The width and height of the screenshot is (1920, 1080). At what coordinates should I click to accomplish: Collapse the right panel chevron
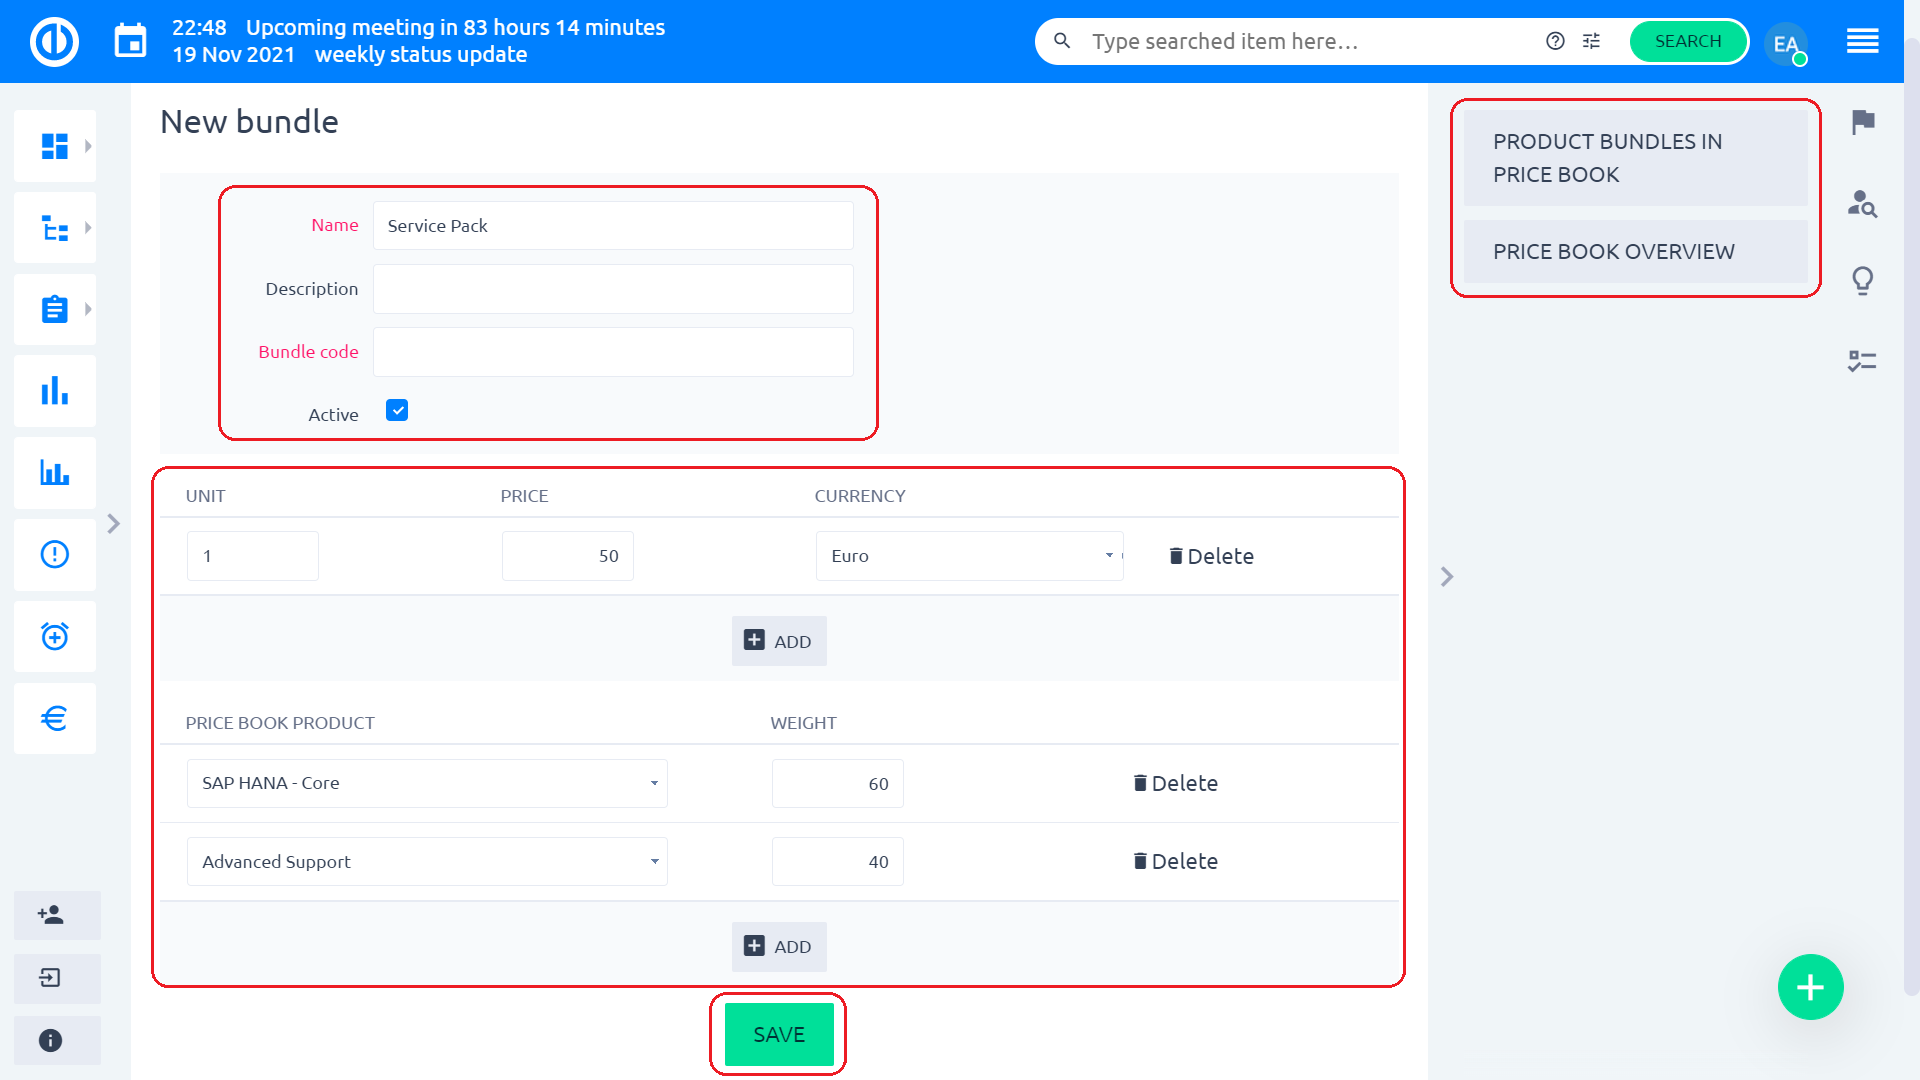point(1447,577)
